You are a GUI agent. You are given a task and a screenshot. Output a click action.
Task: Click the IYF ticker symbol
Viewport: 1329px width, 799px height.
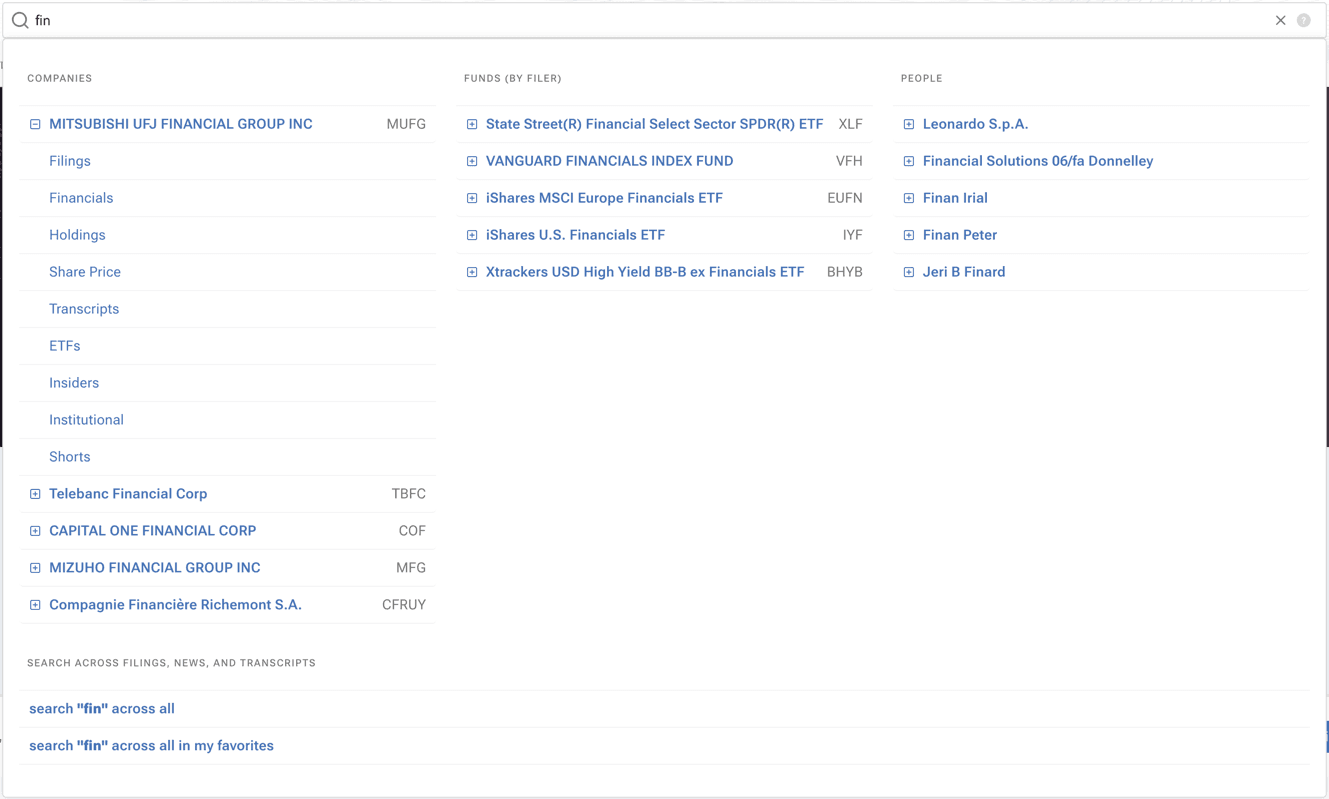(x=852, y=235)
